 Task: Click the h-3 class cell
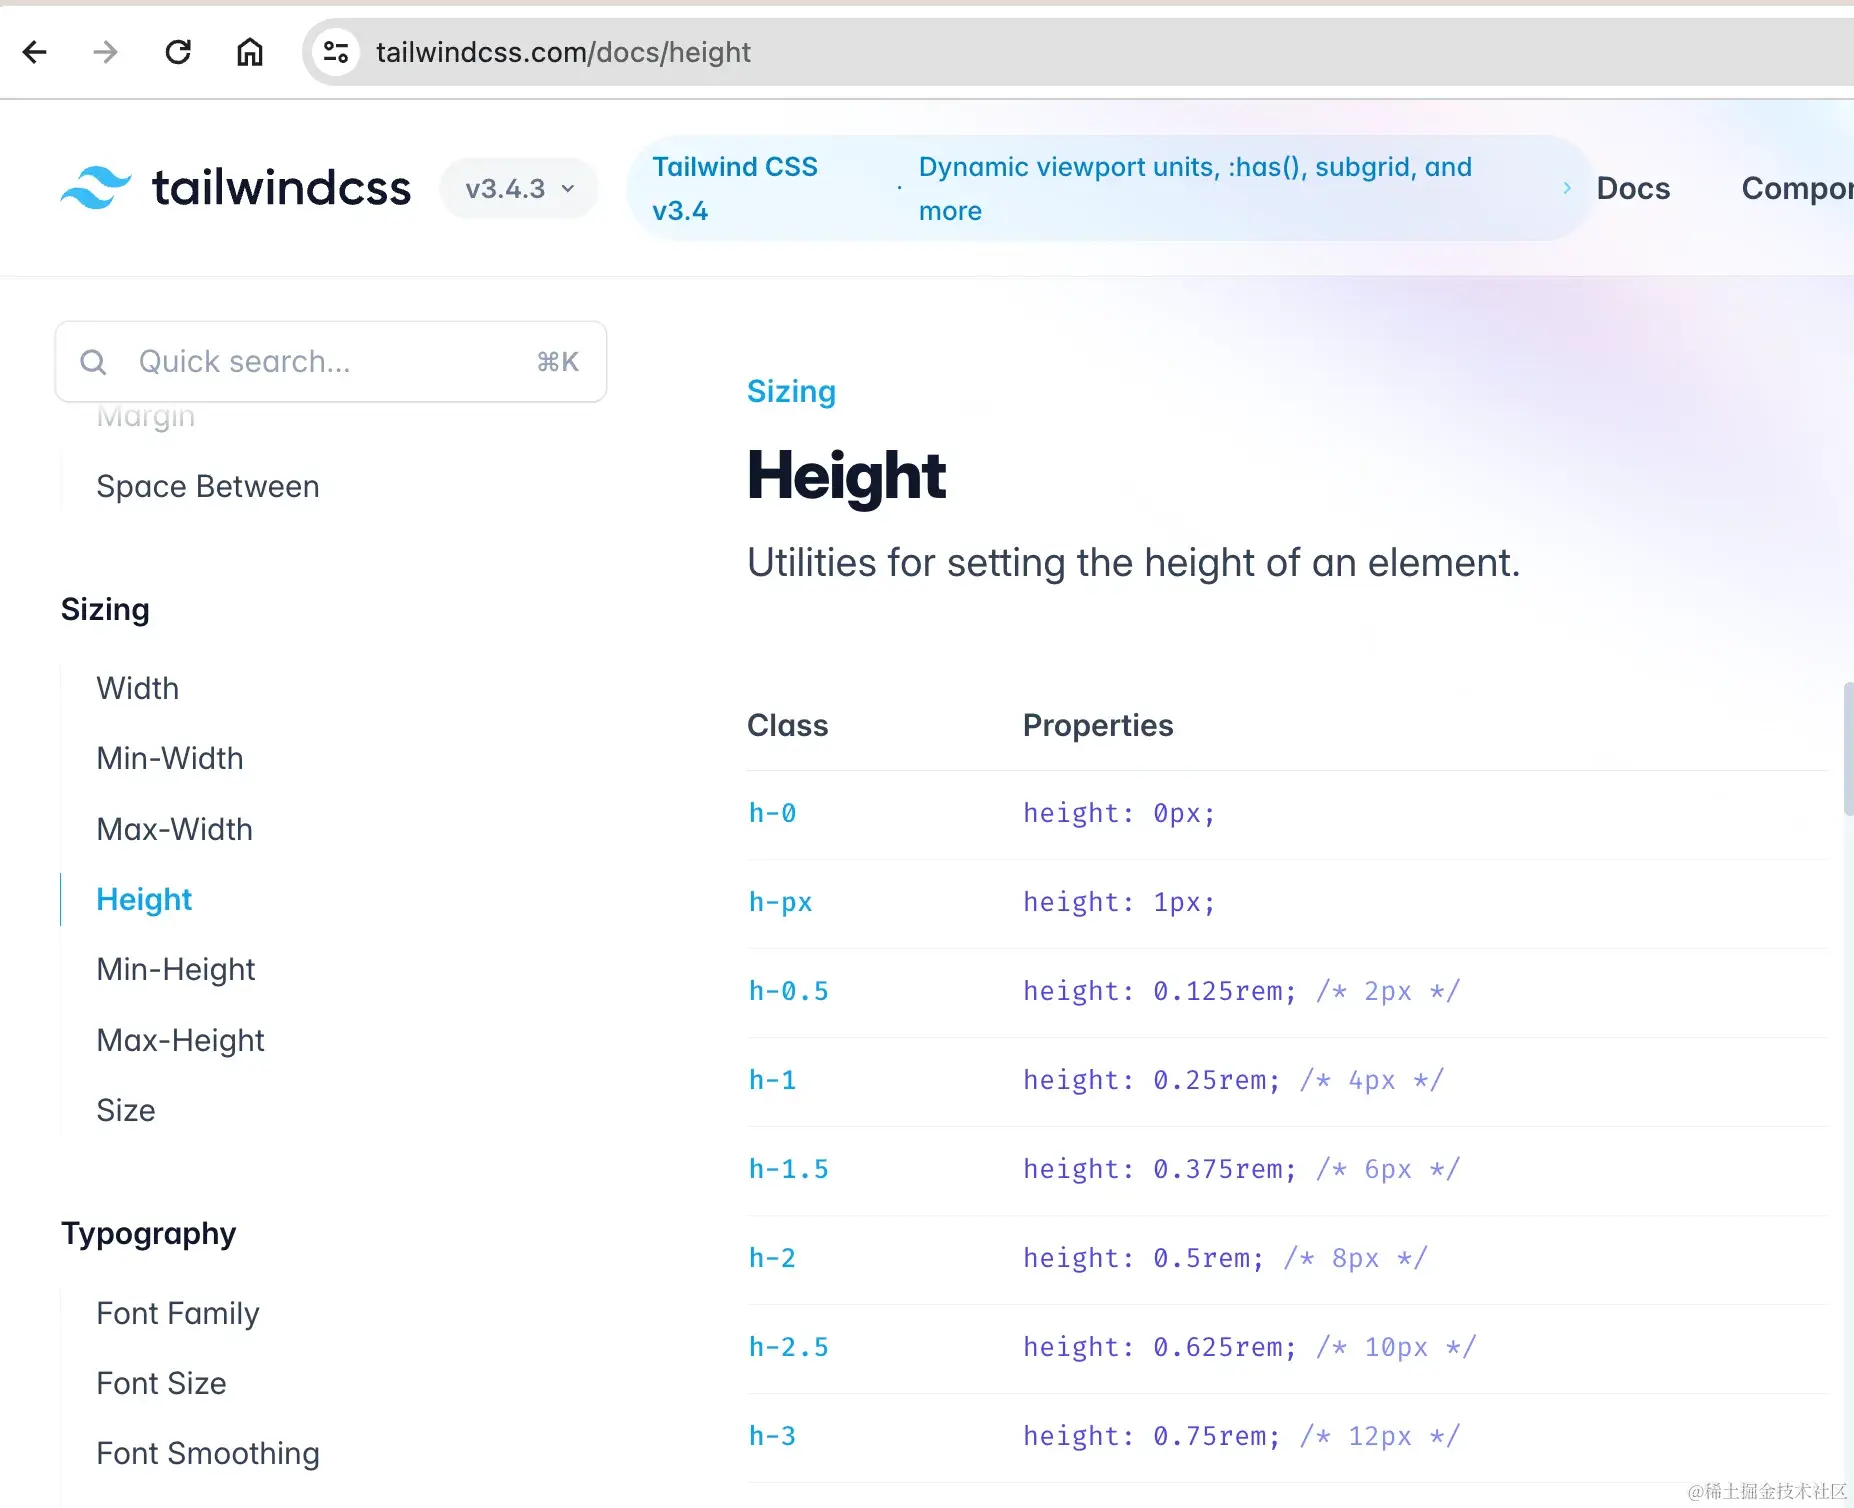[x=772, y=1436]
